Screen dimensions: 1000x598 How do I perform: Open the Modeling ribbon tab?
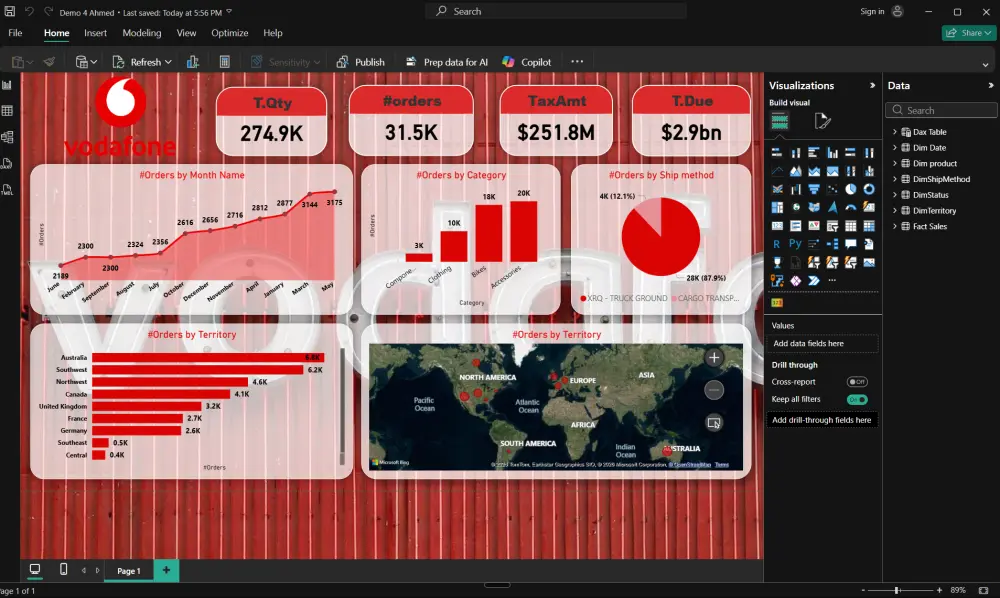tap(142, 33)
